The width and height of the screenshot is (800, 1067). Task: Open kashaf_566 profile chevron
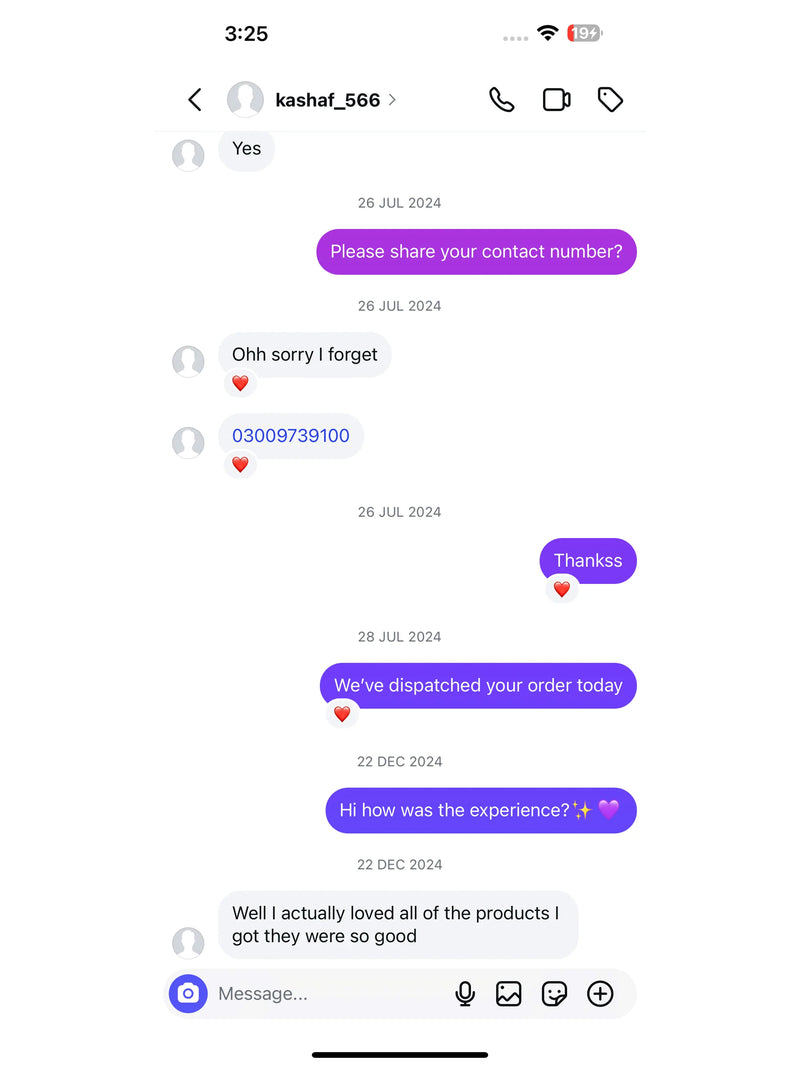(393, 100)
